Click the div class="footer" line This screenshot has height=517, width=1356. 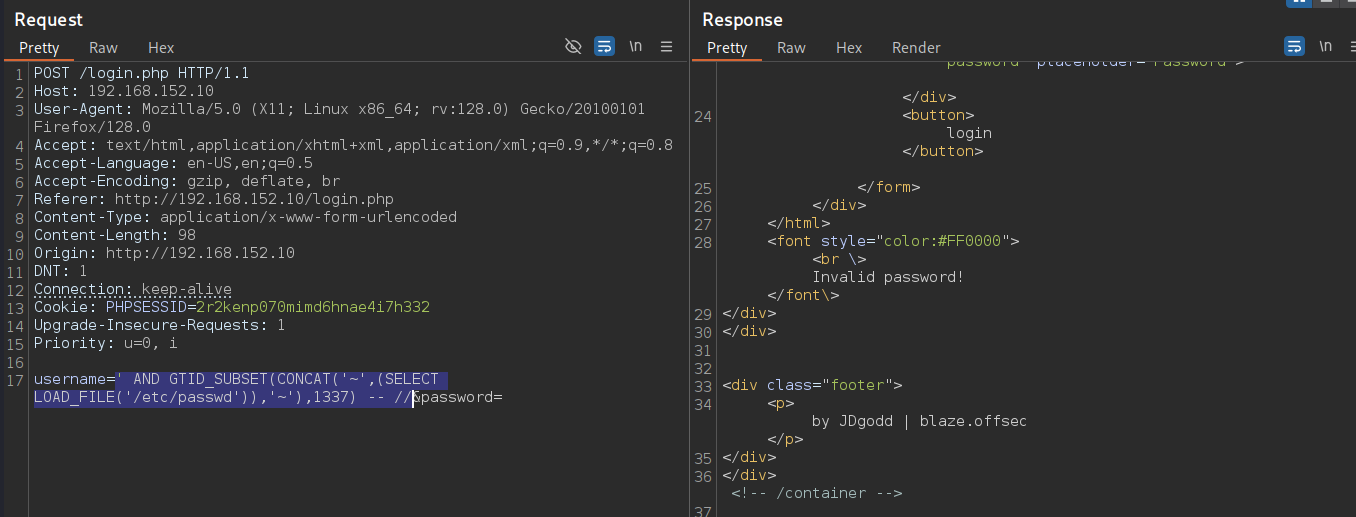point(812,385)
